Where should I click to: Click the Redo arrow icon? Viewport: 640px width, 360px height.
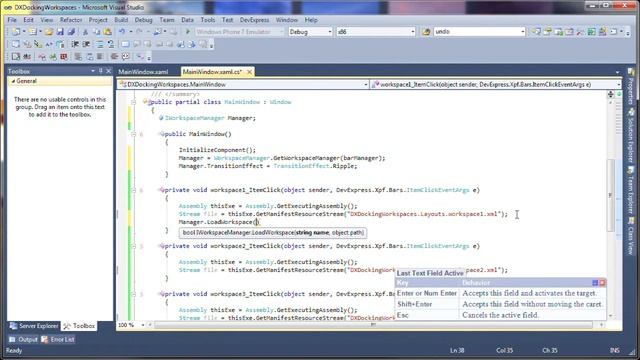point(139,32)
